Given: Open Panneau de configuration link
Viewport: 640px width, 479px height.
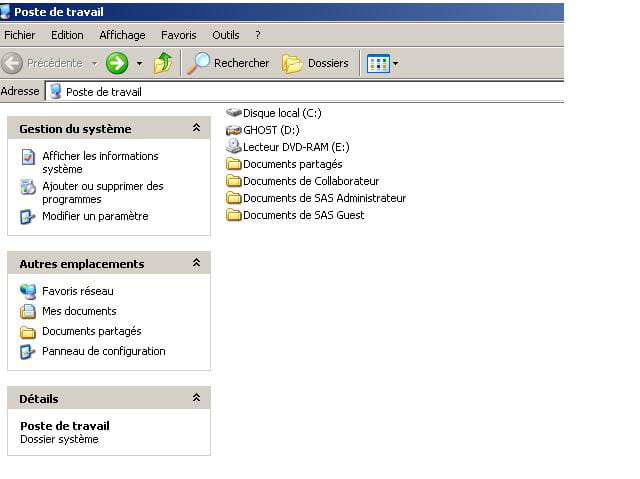Looking at the screenshot, I should pyautogui.click(x=104, y=351).
